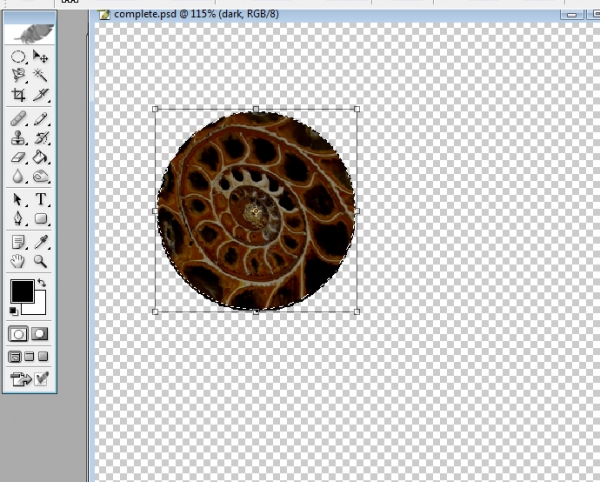
Task: Pick the Crop tool
Action: (18, 94)
